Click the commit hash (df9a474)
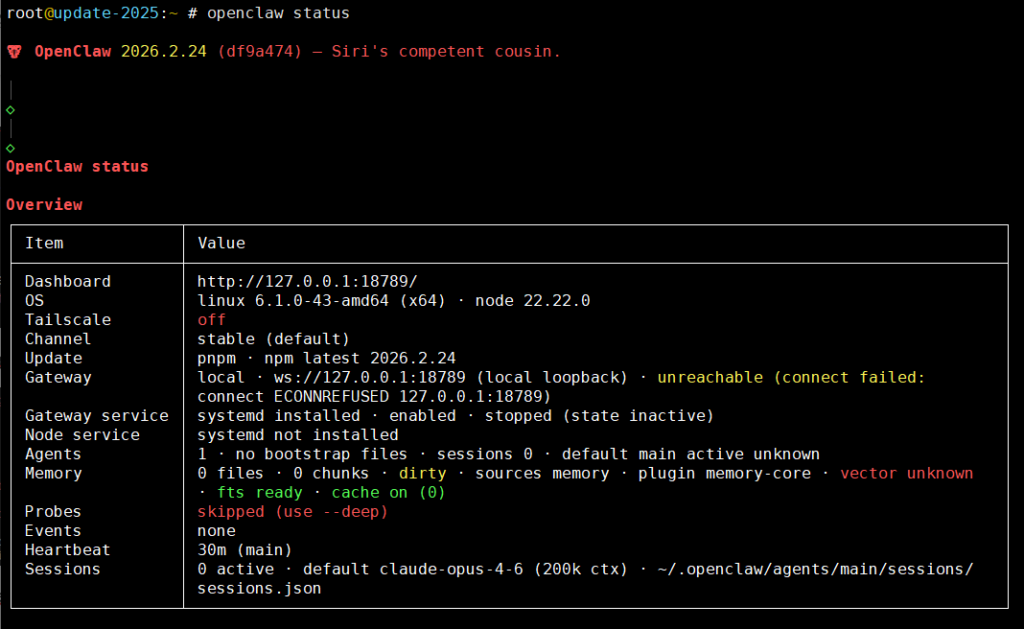The height and width of the screenshot is (629, 1024). [x=259, y=51]
